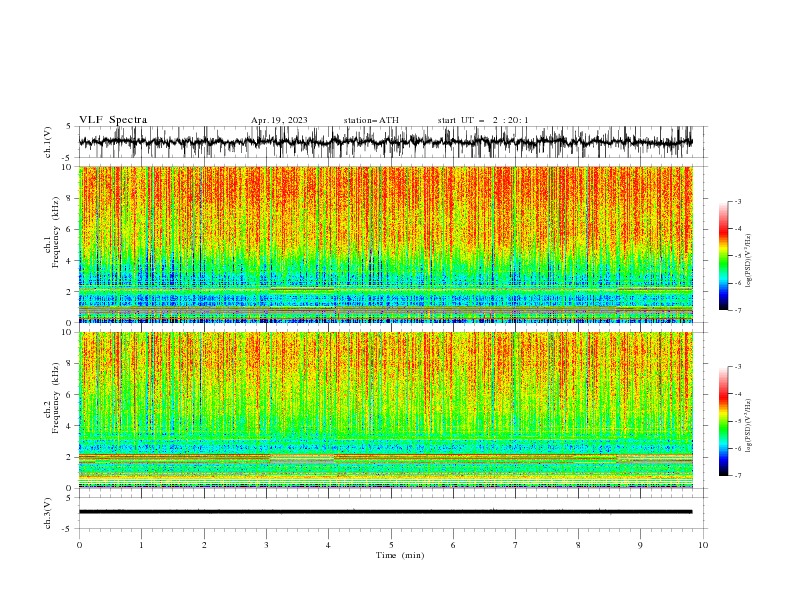Click the ch.1 Frequency (kHz) axis label
792x612 pixels.
(x=52, y=233)
